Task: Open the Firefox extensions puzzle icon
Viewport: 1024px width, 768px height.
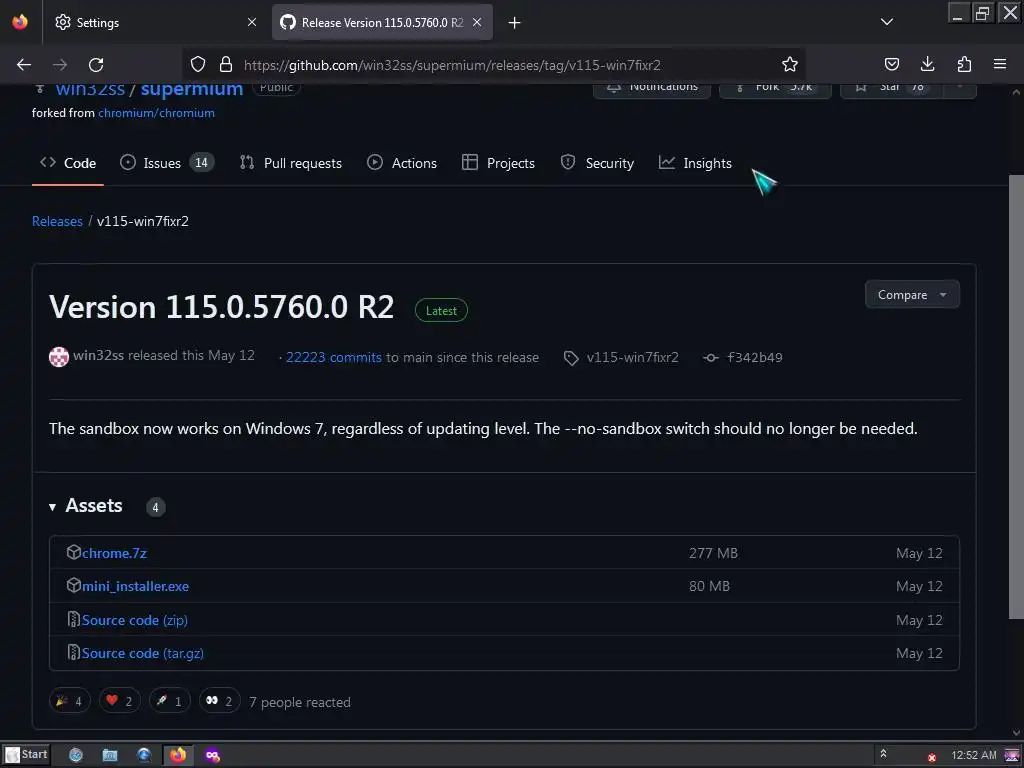Action: 964,64
